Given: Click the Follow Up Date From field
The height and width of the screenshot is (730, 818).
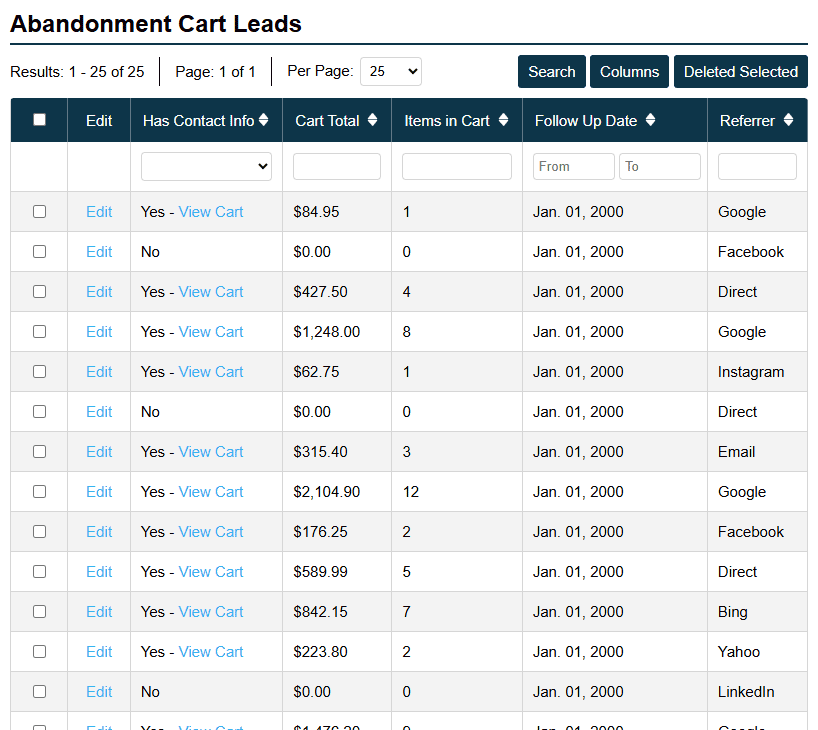Looking at the screenshot, I should tap(573, 166).
